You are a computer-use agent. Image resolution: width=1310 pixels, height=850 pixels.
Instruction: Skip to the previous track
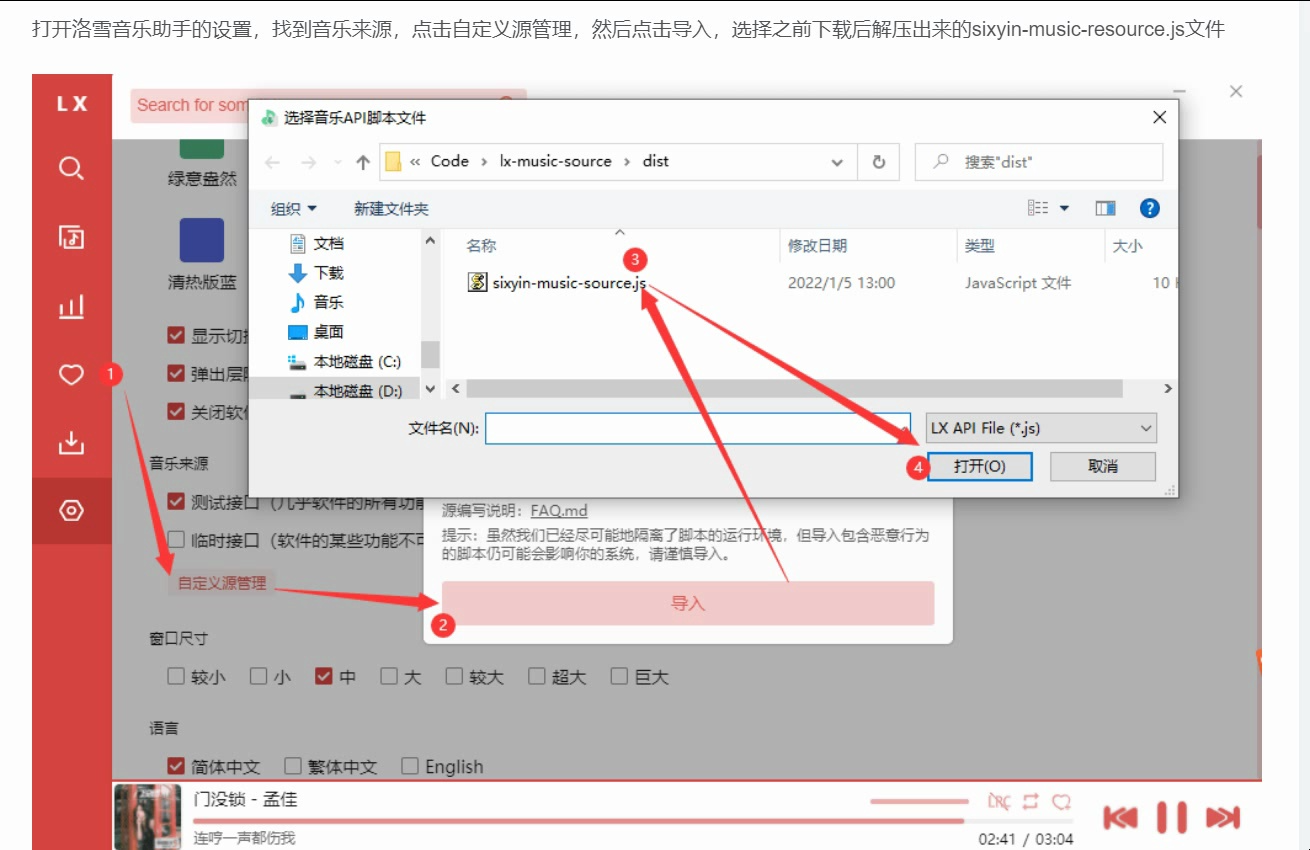[1120, 817]
